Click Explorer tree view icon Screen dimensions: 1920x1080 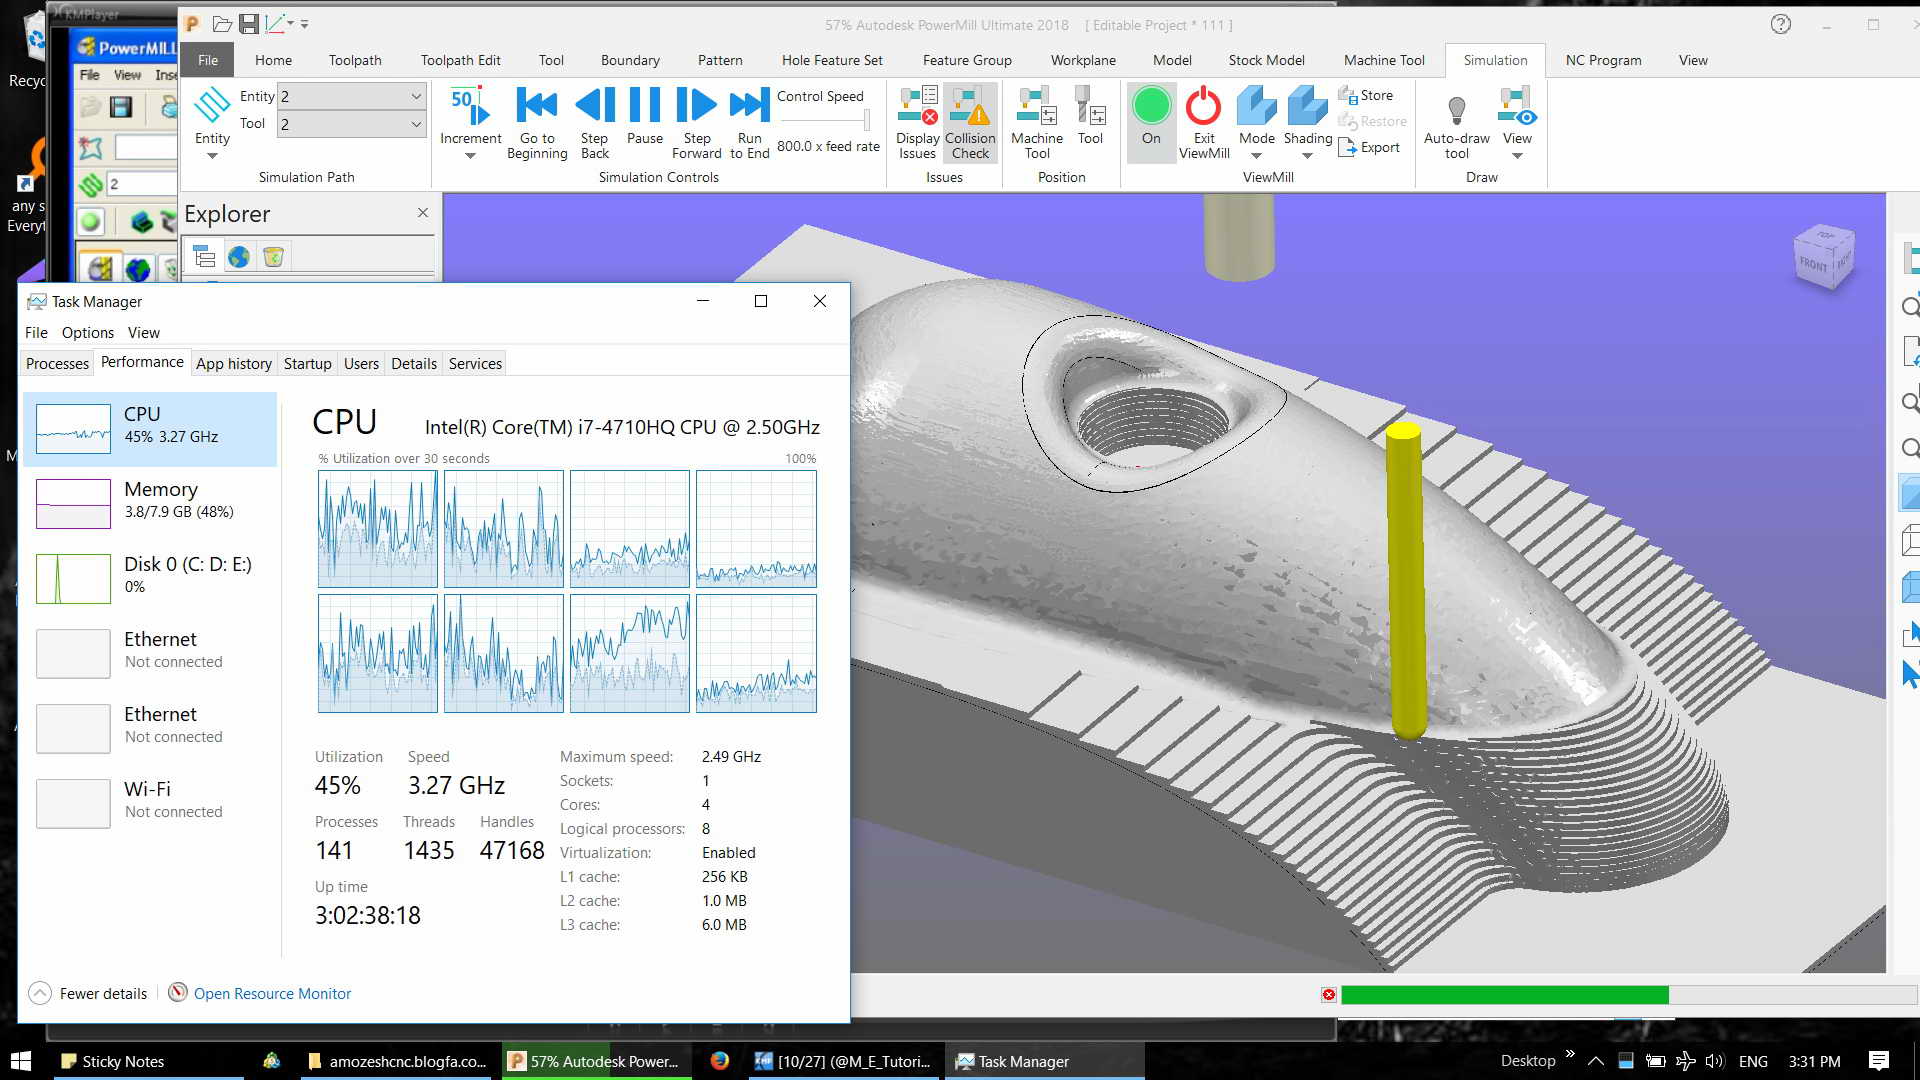[205, 257]
